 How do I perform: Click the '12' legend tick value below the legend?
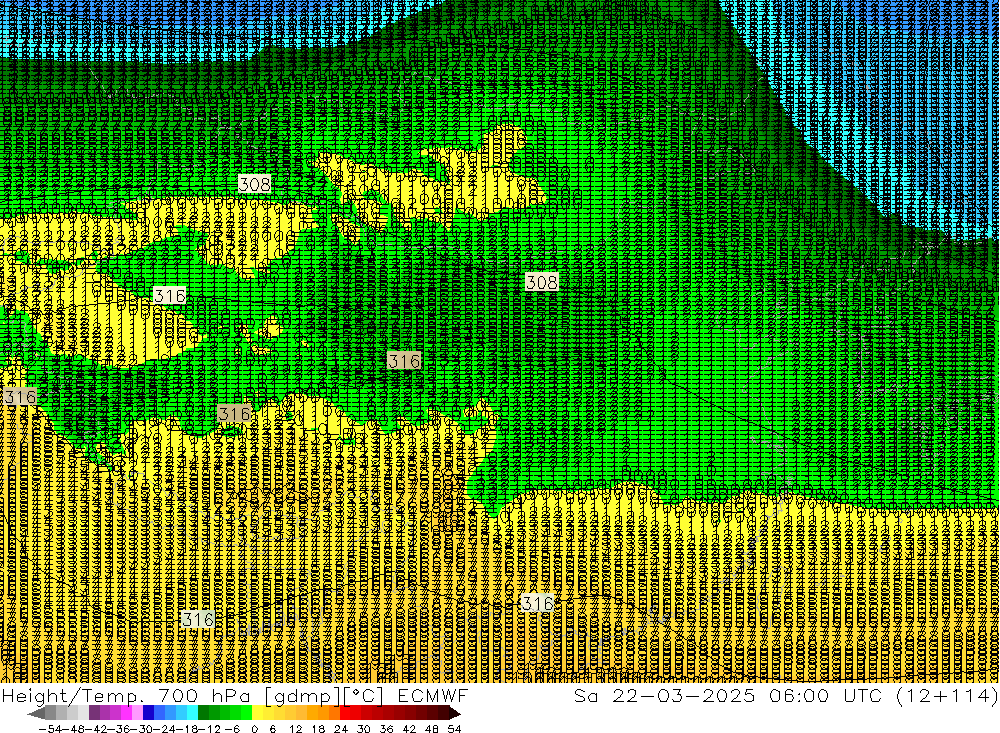coord(296,729)
